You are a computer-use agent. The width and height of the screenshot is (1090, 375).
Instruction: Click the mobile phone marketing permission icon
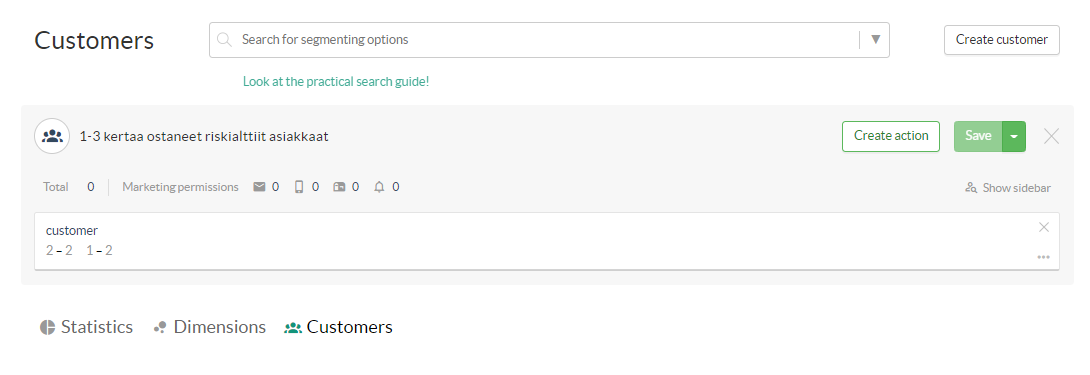299,186
